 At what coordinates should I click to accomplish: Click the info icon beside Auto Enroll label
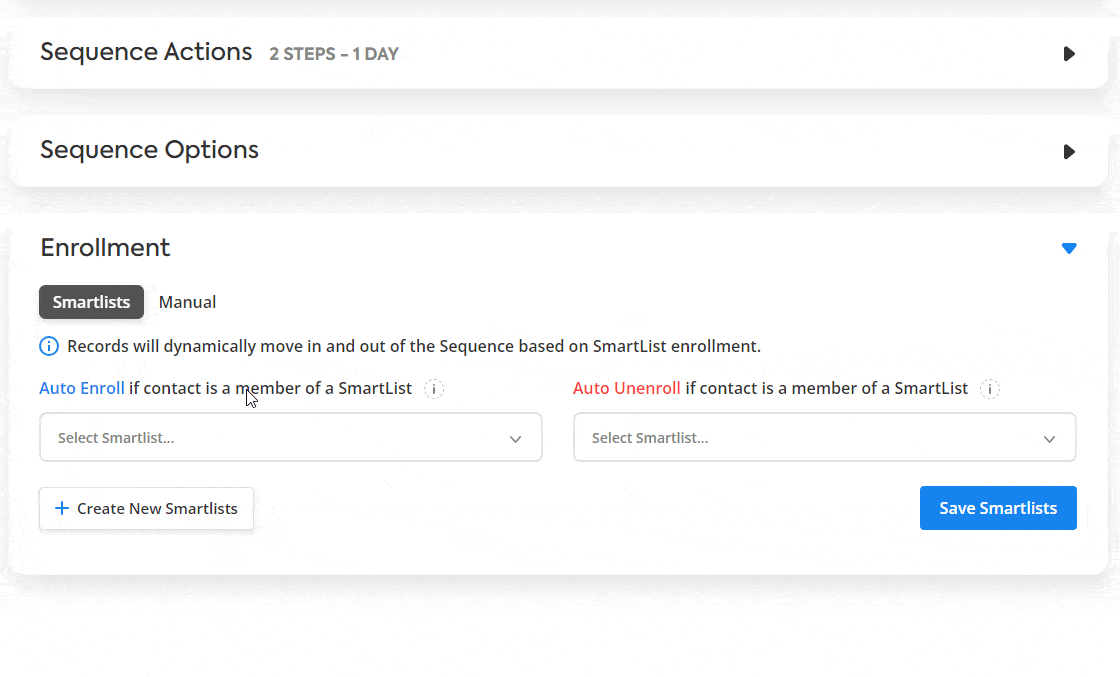[x=434, y=388]
